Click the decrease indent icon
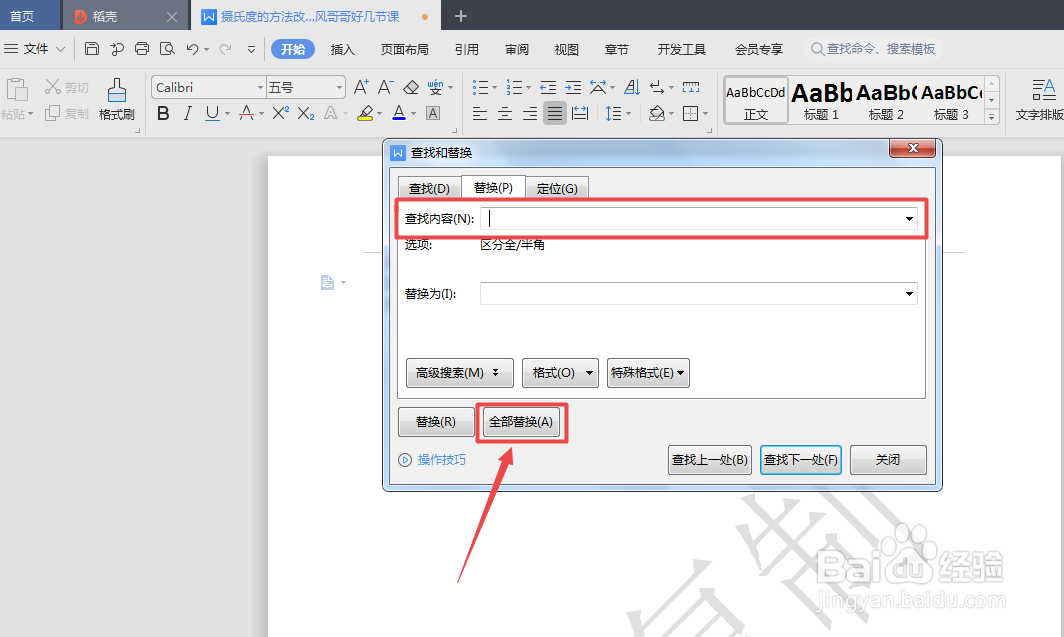 click(549, 87)
